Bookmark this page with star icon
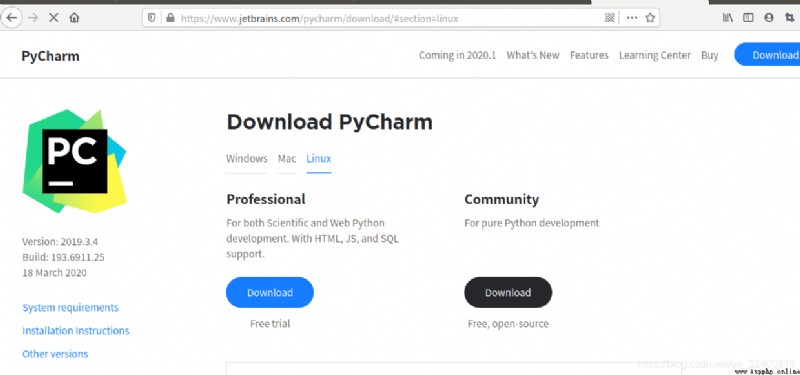This screenshot has width=800, height=375. click(650, 18)
